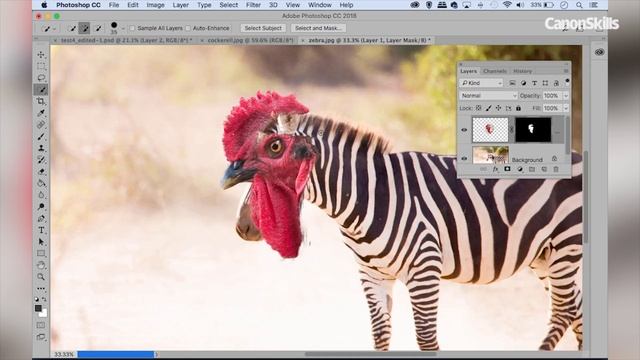This screenshot has width=640, height=360.
Task: Switch to cockerell.jpg document tab
Action: 251,40
